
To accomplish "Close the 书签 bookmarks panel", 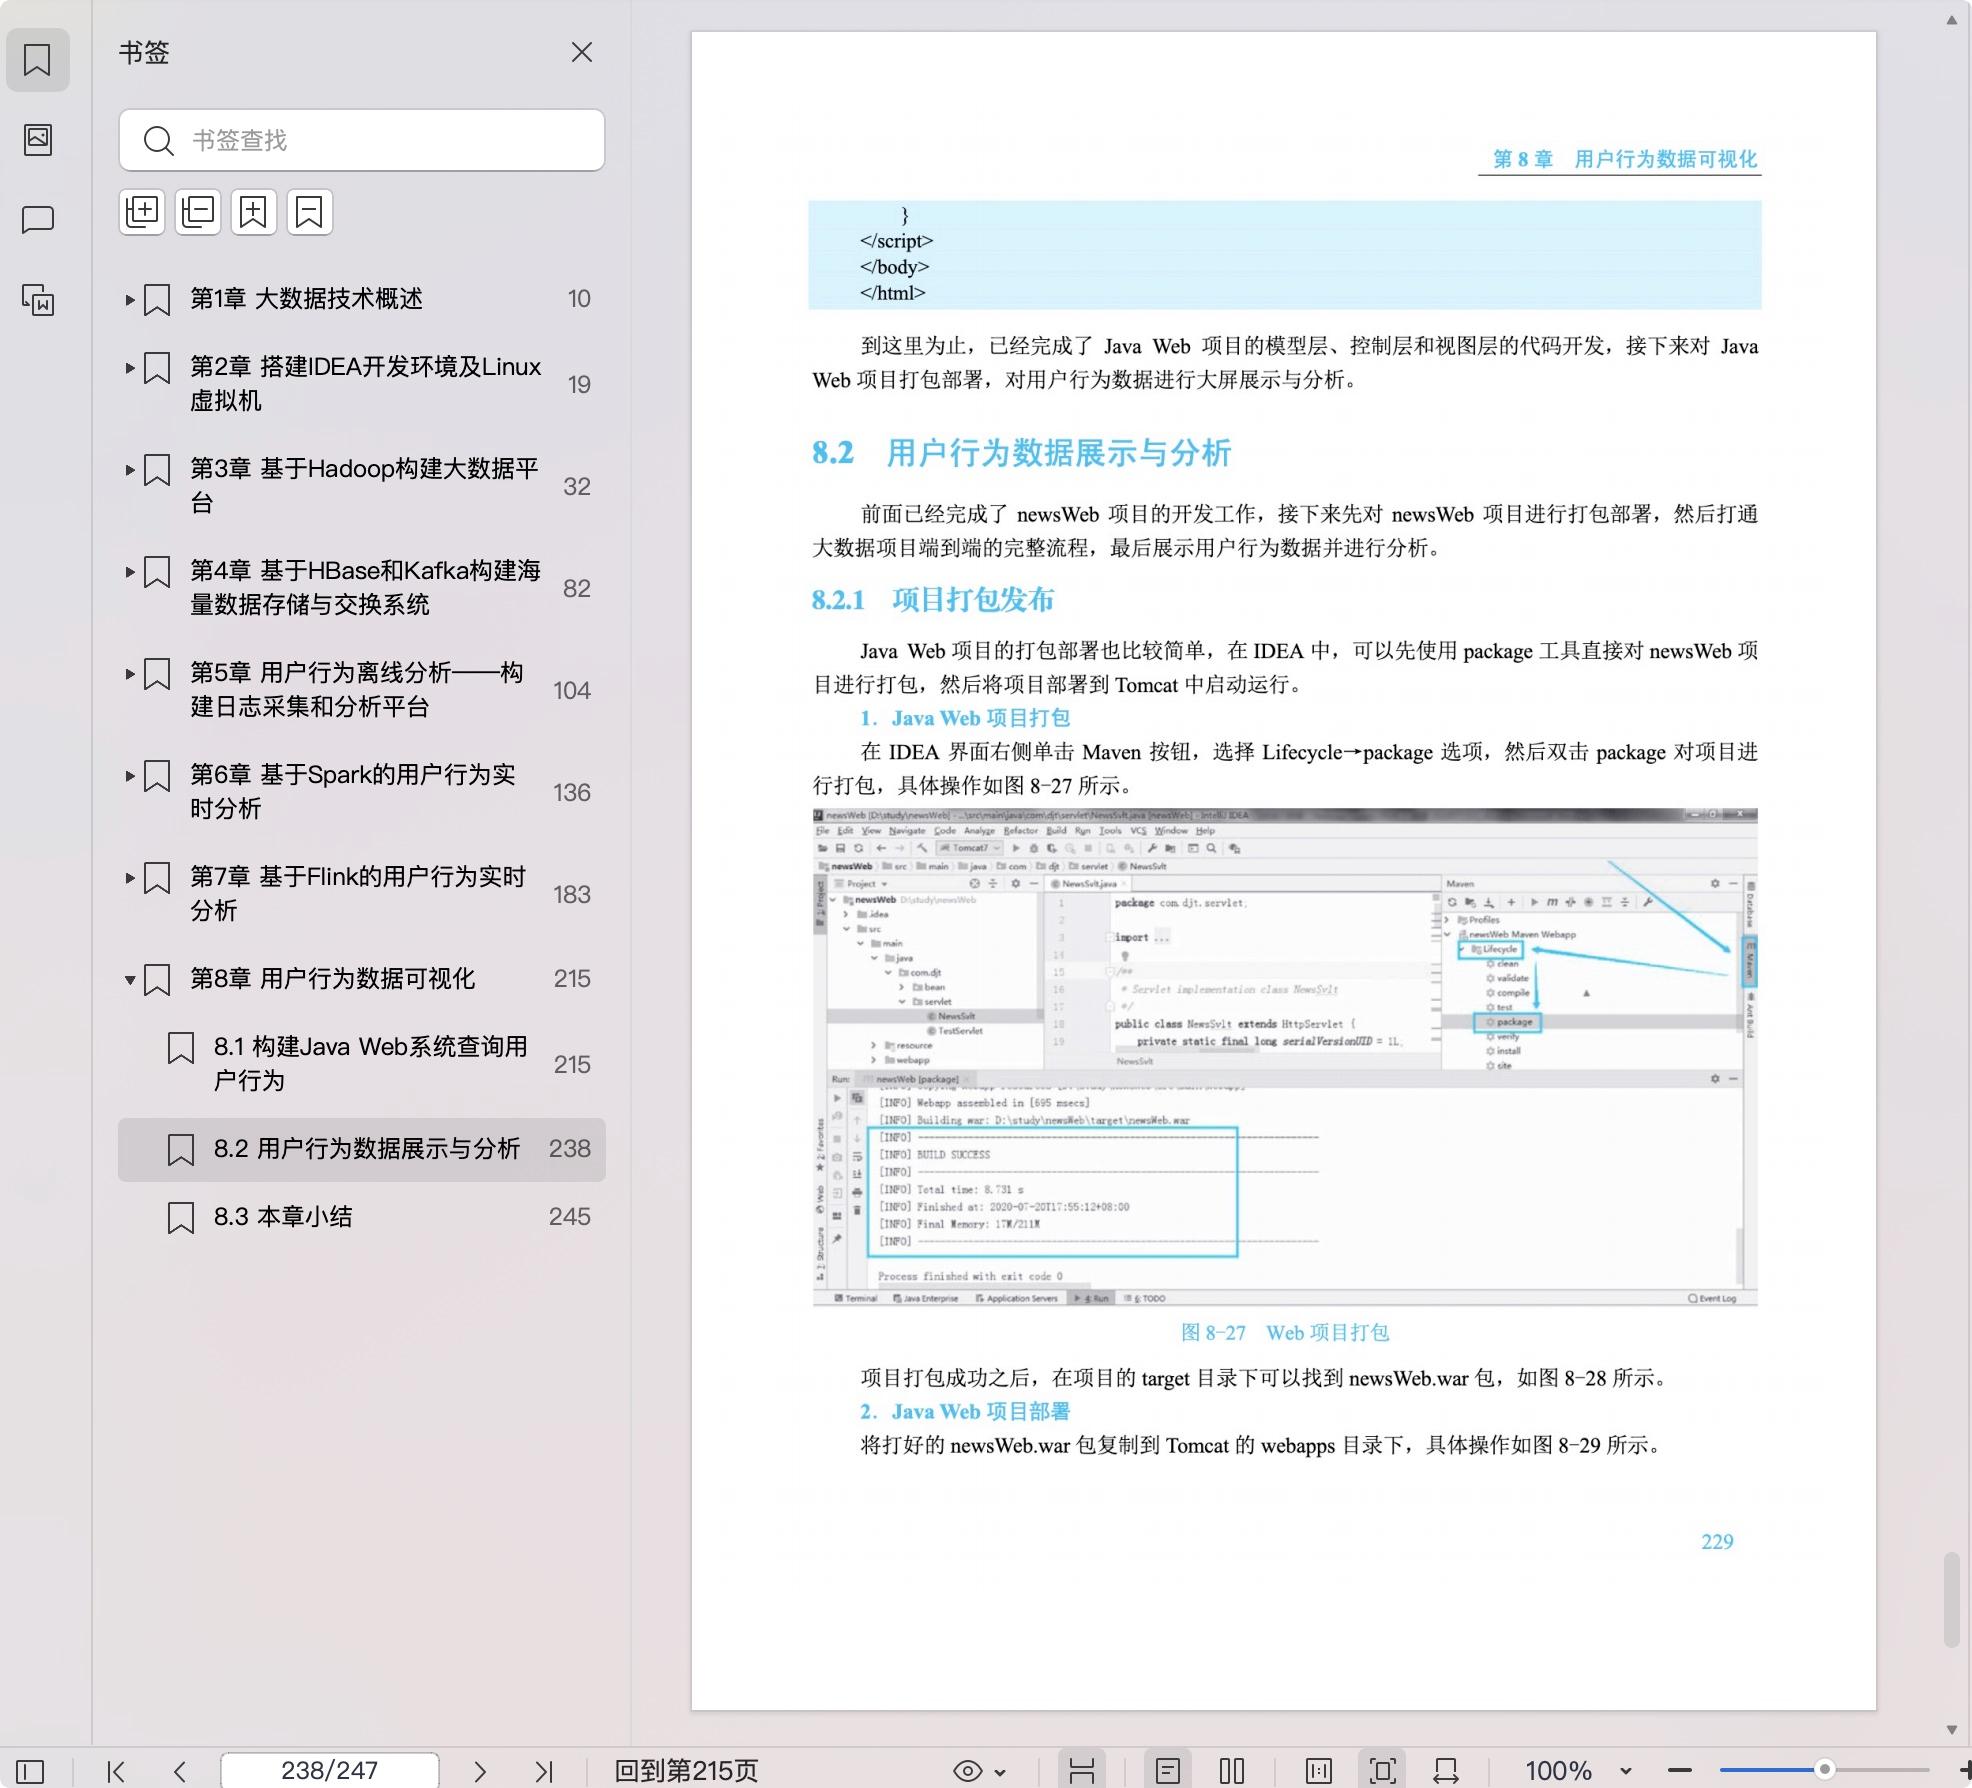I will point(582,52).
